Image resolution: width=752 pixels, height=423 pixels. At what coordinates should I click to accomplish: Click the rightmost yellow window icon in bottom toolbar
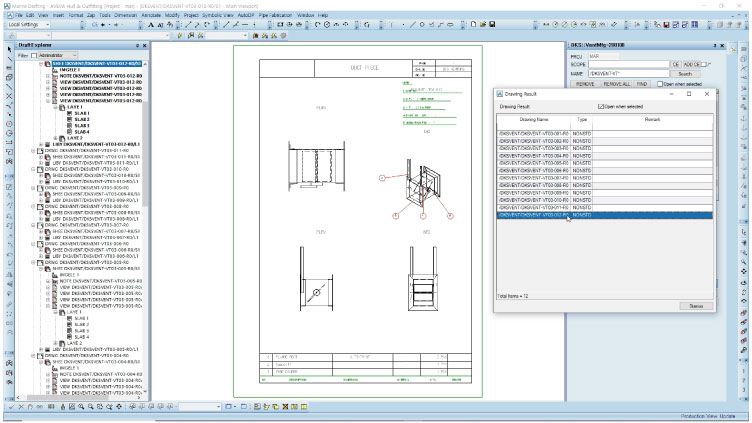[x=304, y=407]
